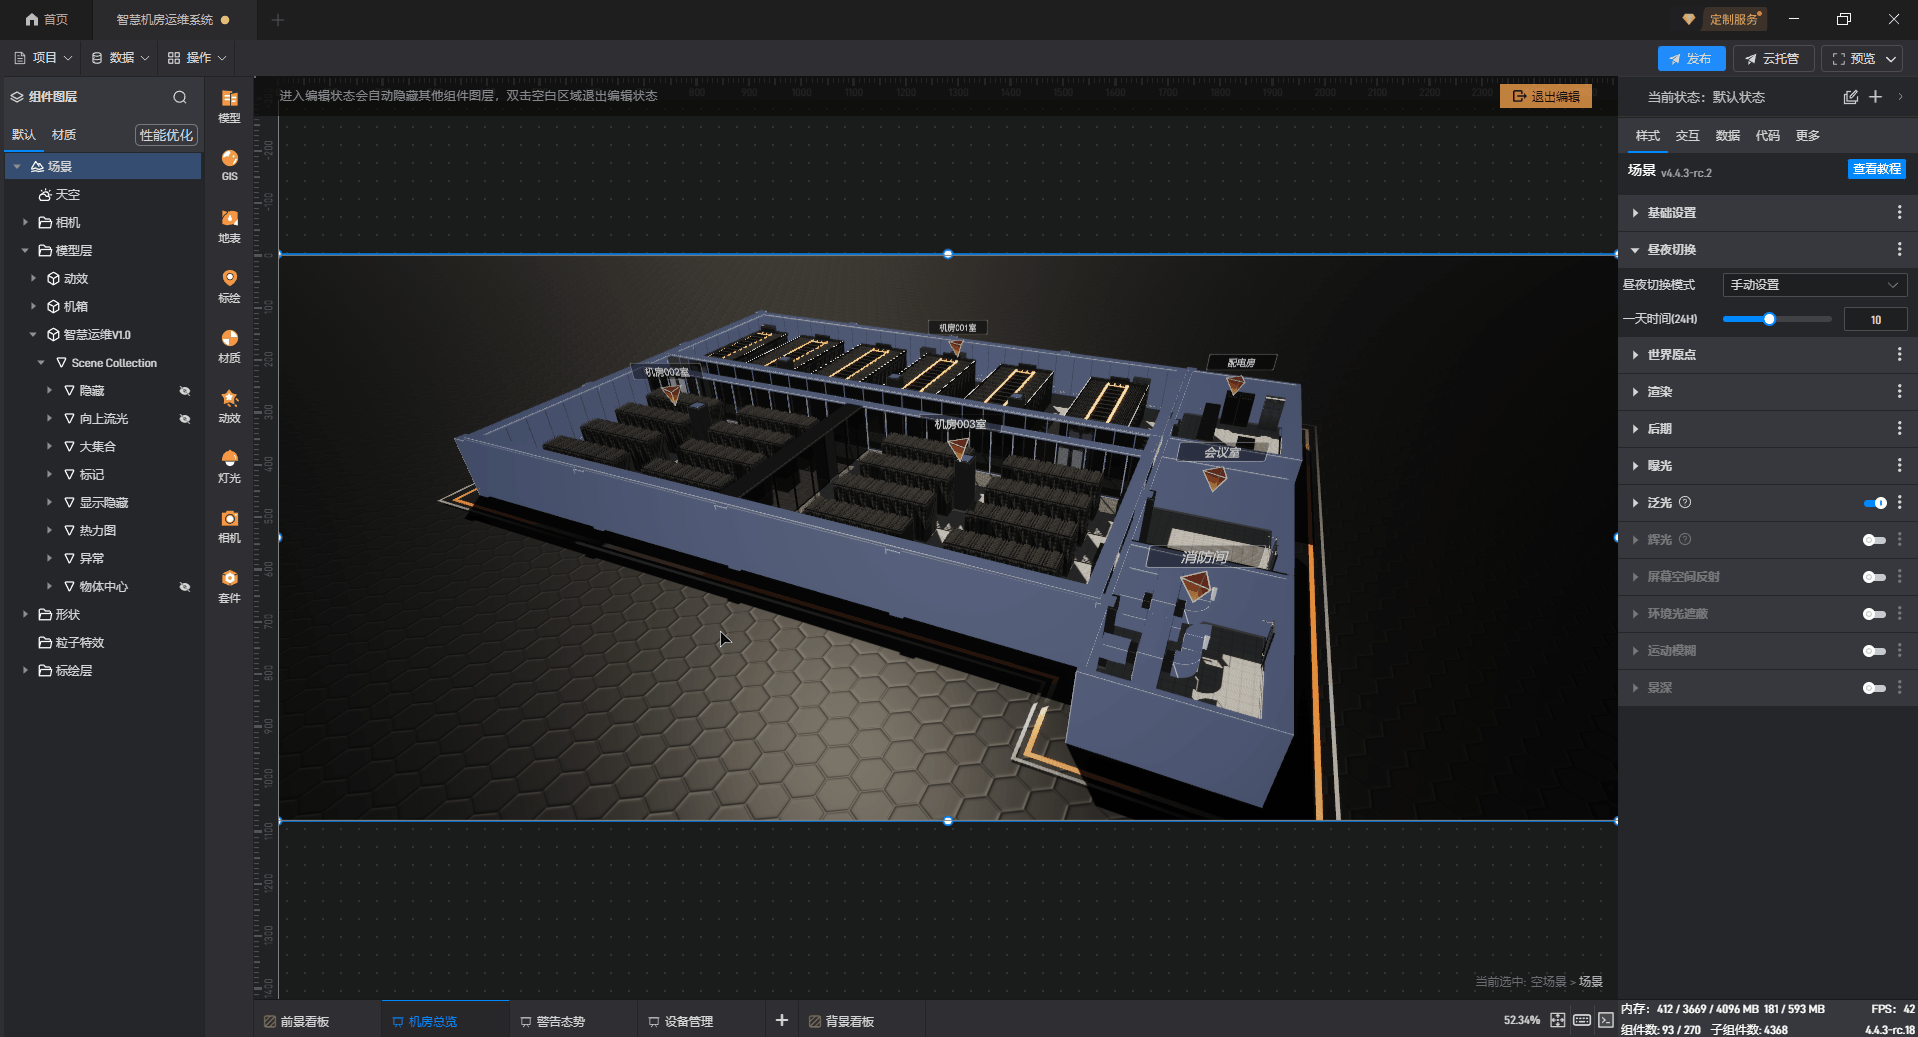Open the 昼夜切换模式 dropdown
The image size is (1918, 1037).
1814,285
